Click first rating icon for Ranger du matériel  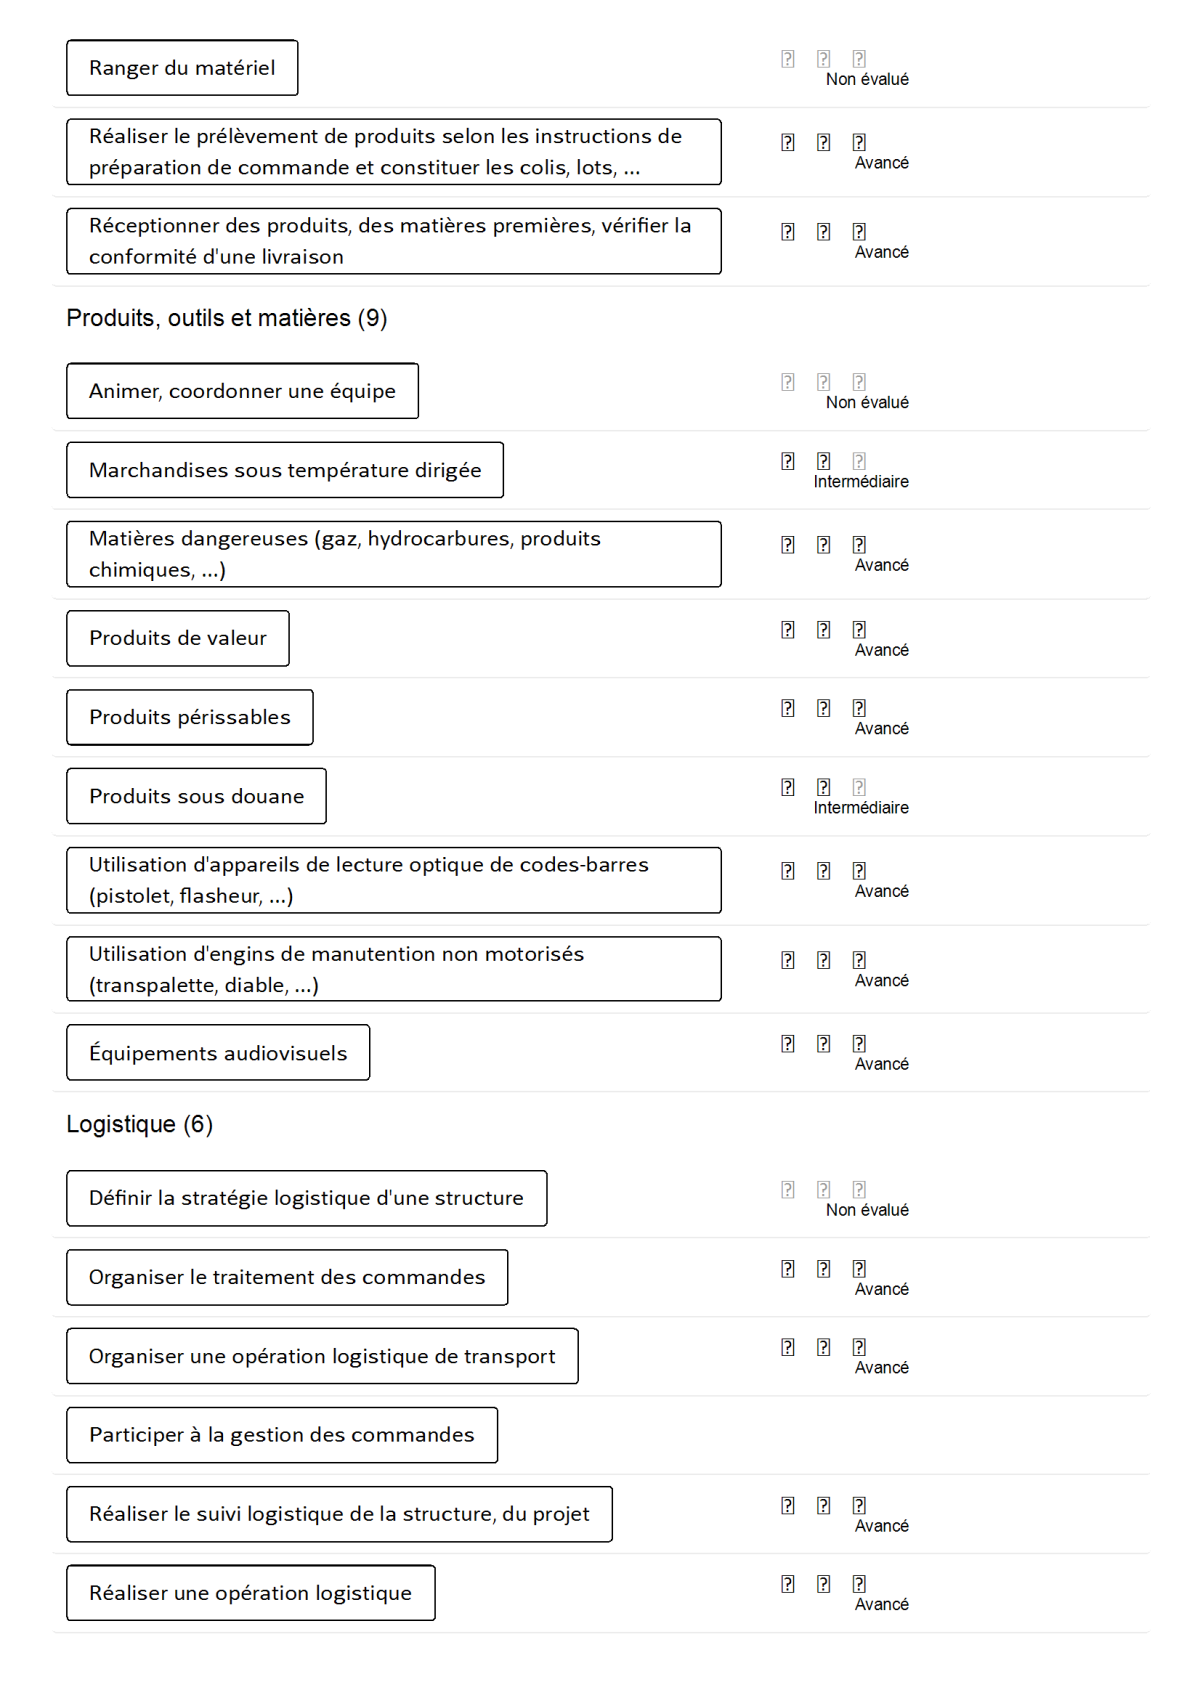coord(788,59)
